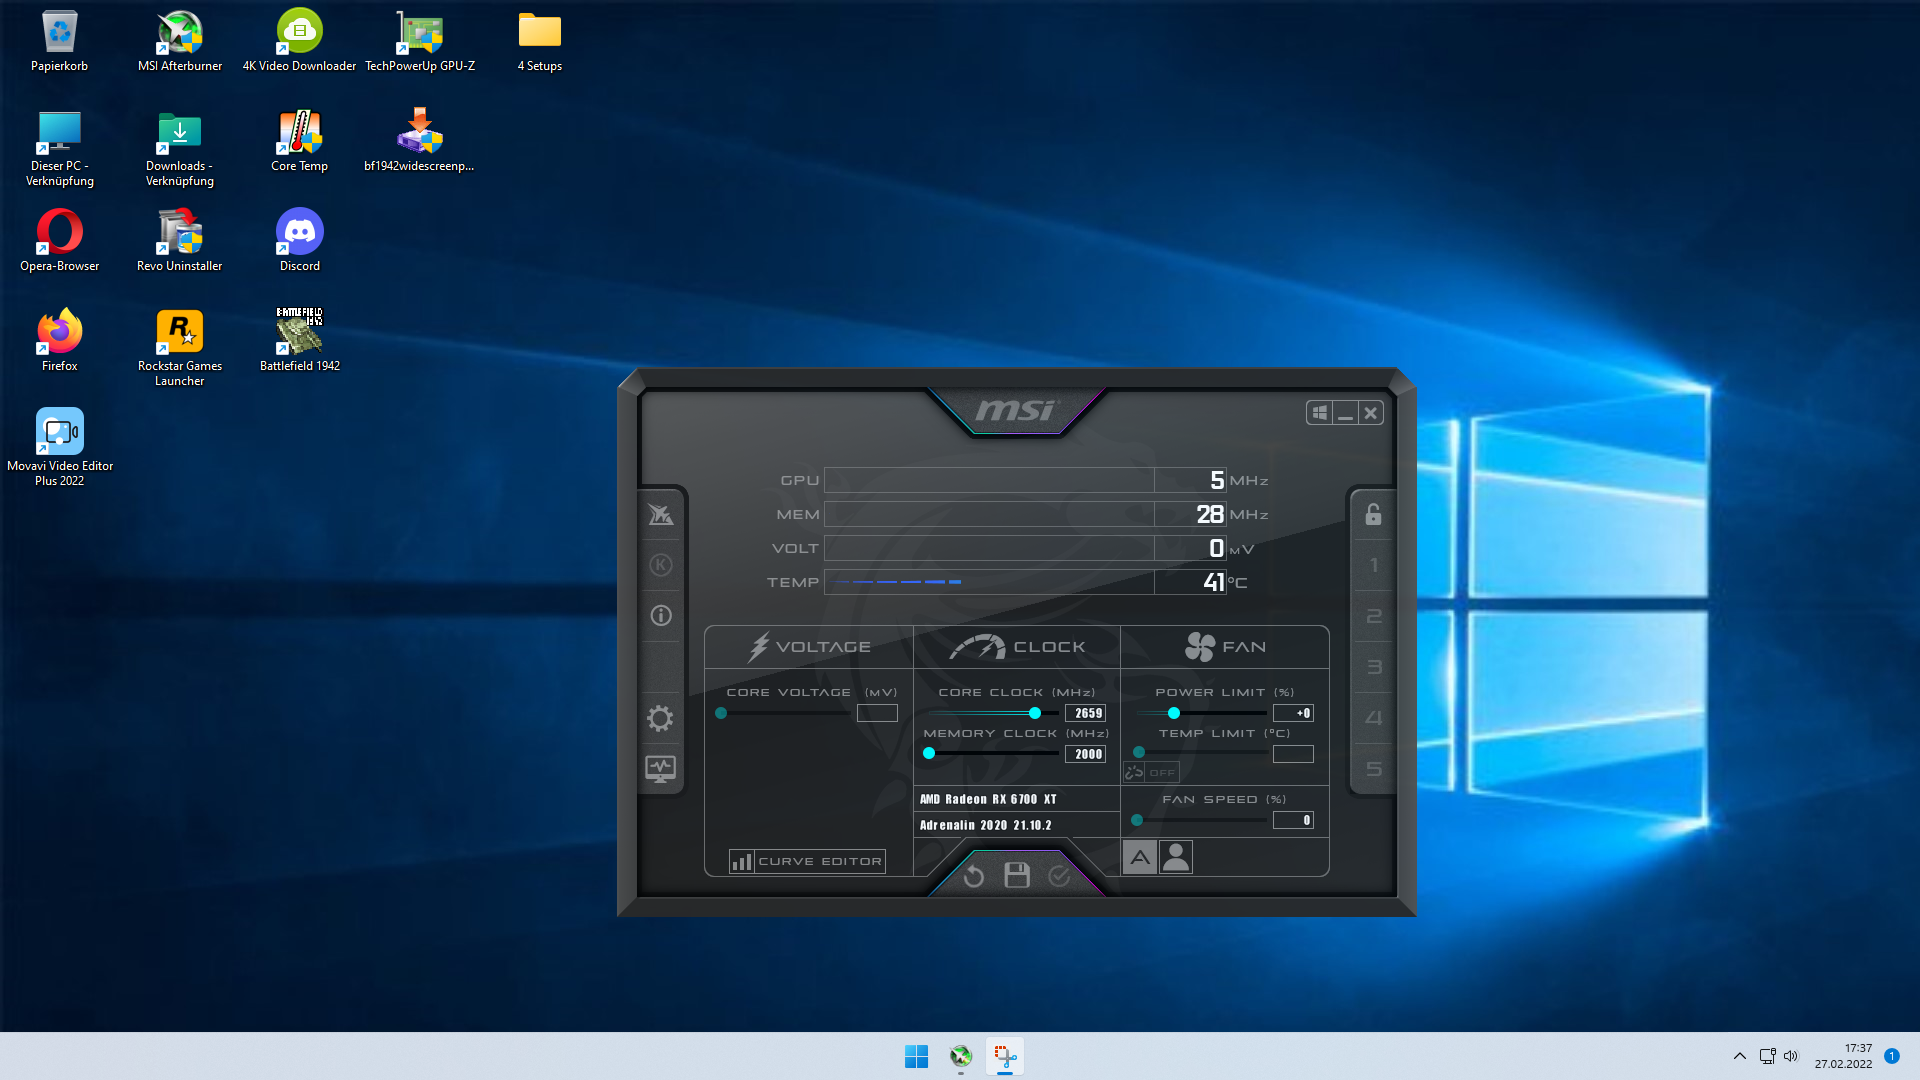
Task: Open hardware monitor graph icon
Action: (x=660, y=768)
